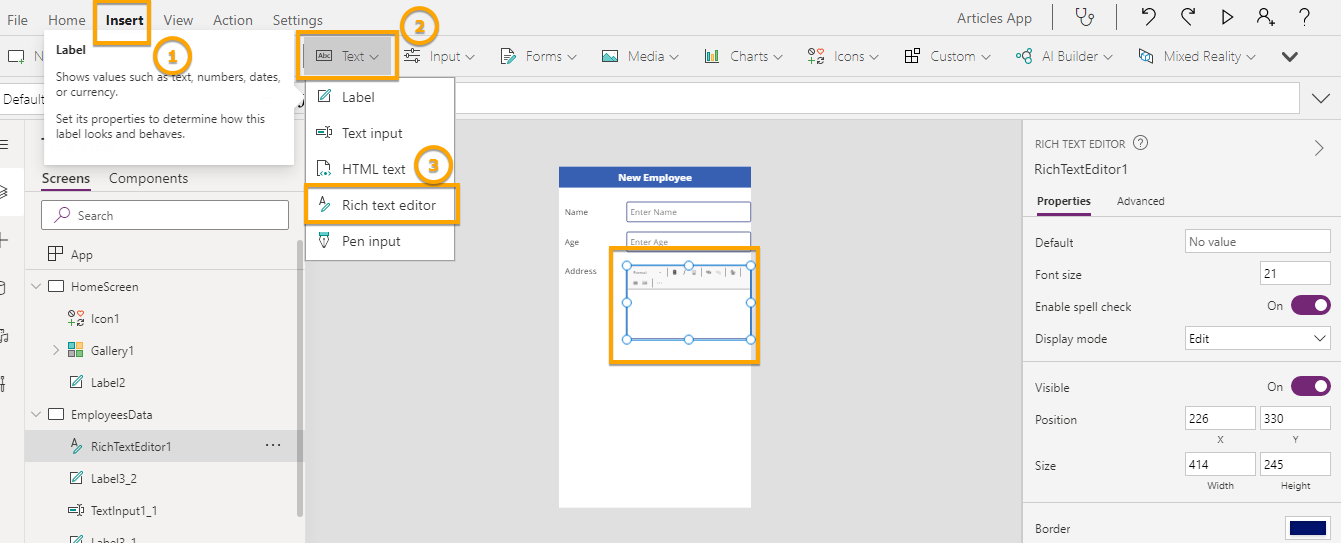Open the Forms dropdown
1341x543 pixels.
point(538,56)
